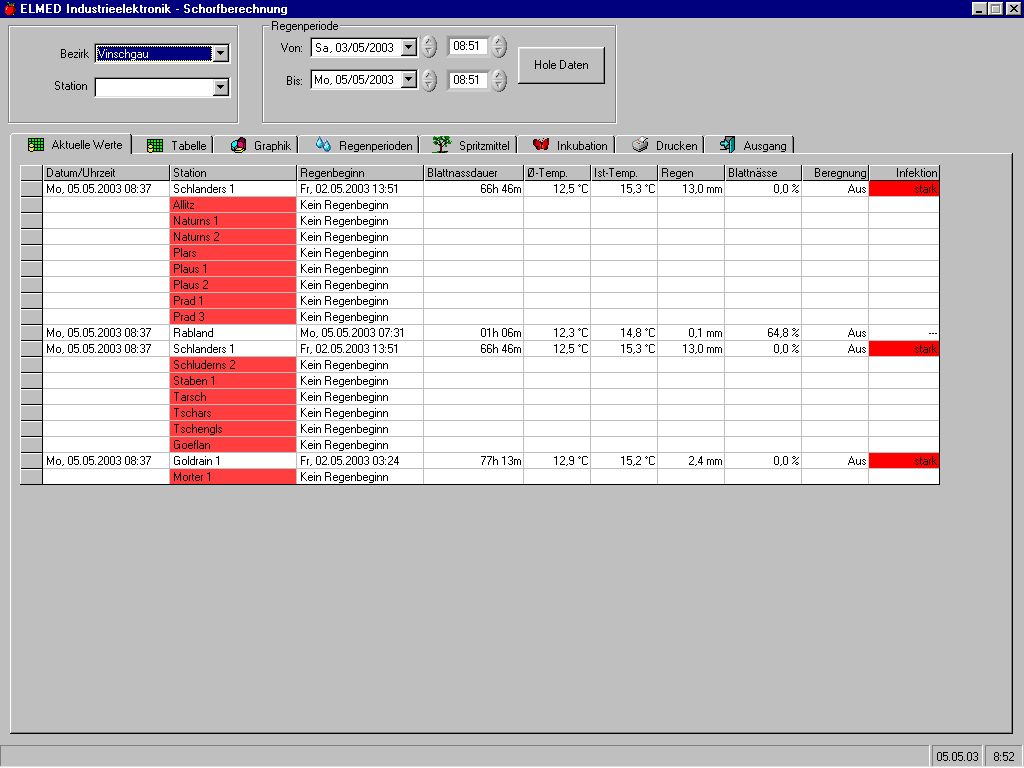This screenshot has height=768, width=1024.
Task: Click the exit door icon for Ausgang
Action: point(727,146)
